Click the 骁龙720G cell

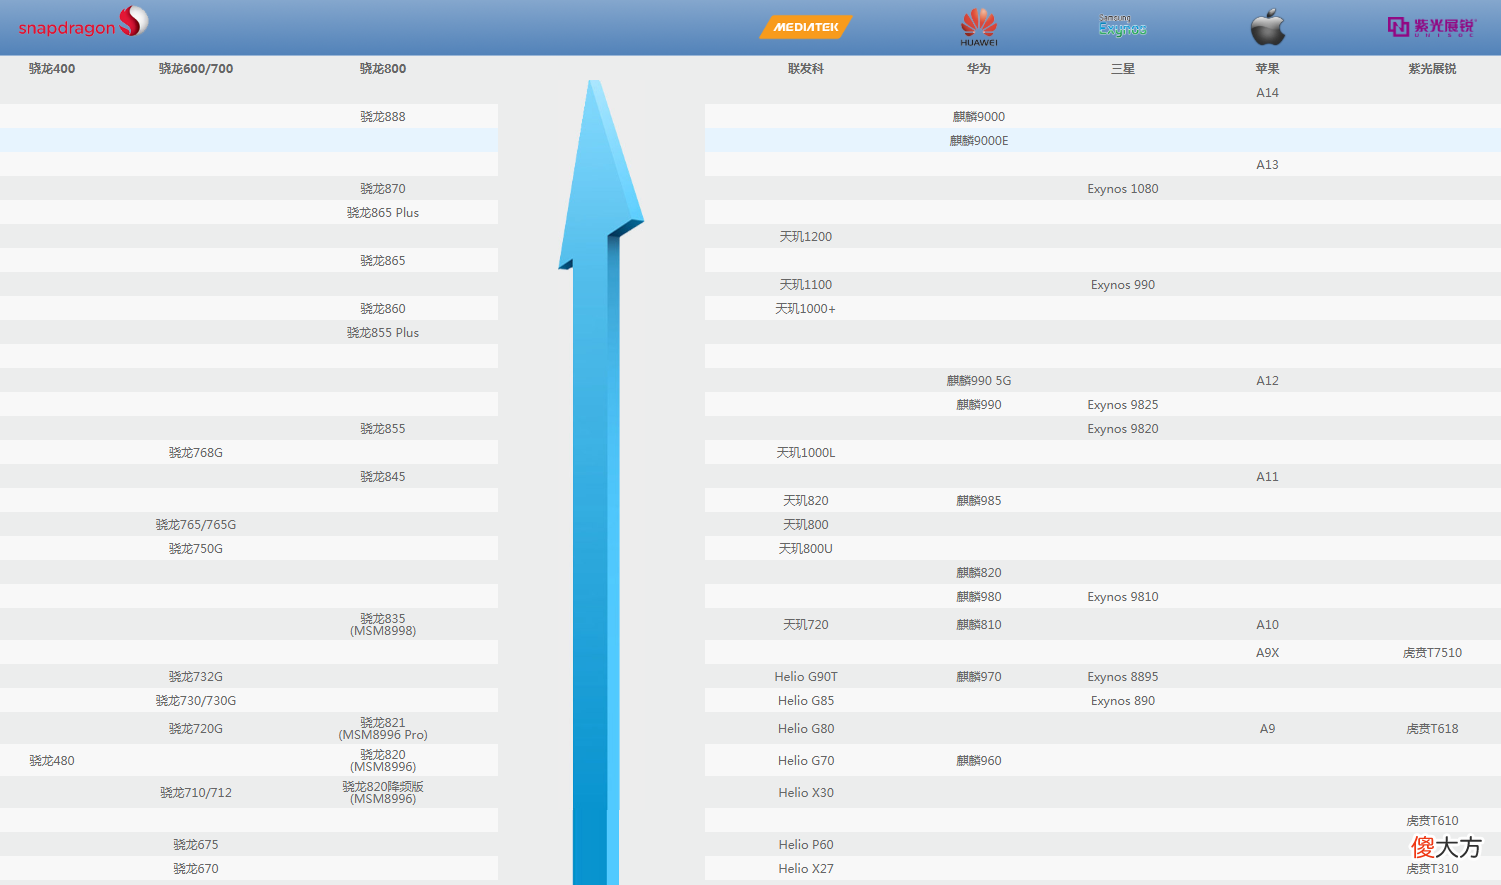pos(196,729)
